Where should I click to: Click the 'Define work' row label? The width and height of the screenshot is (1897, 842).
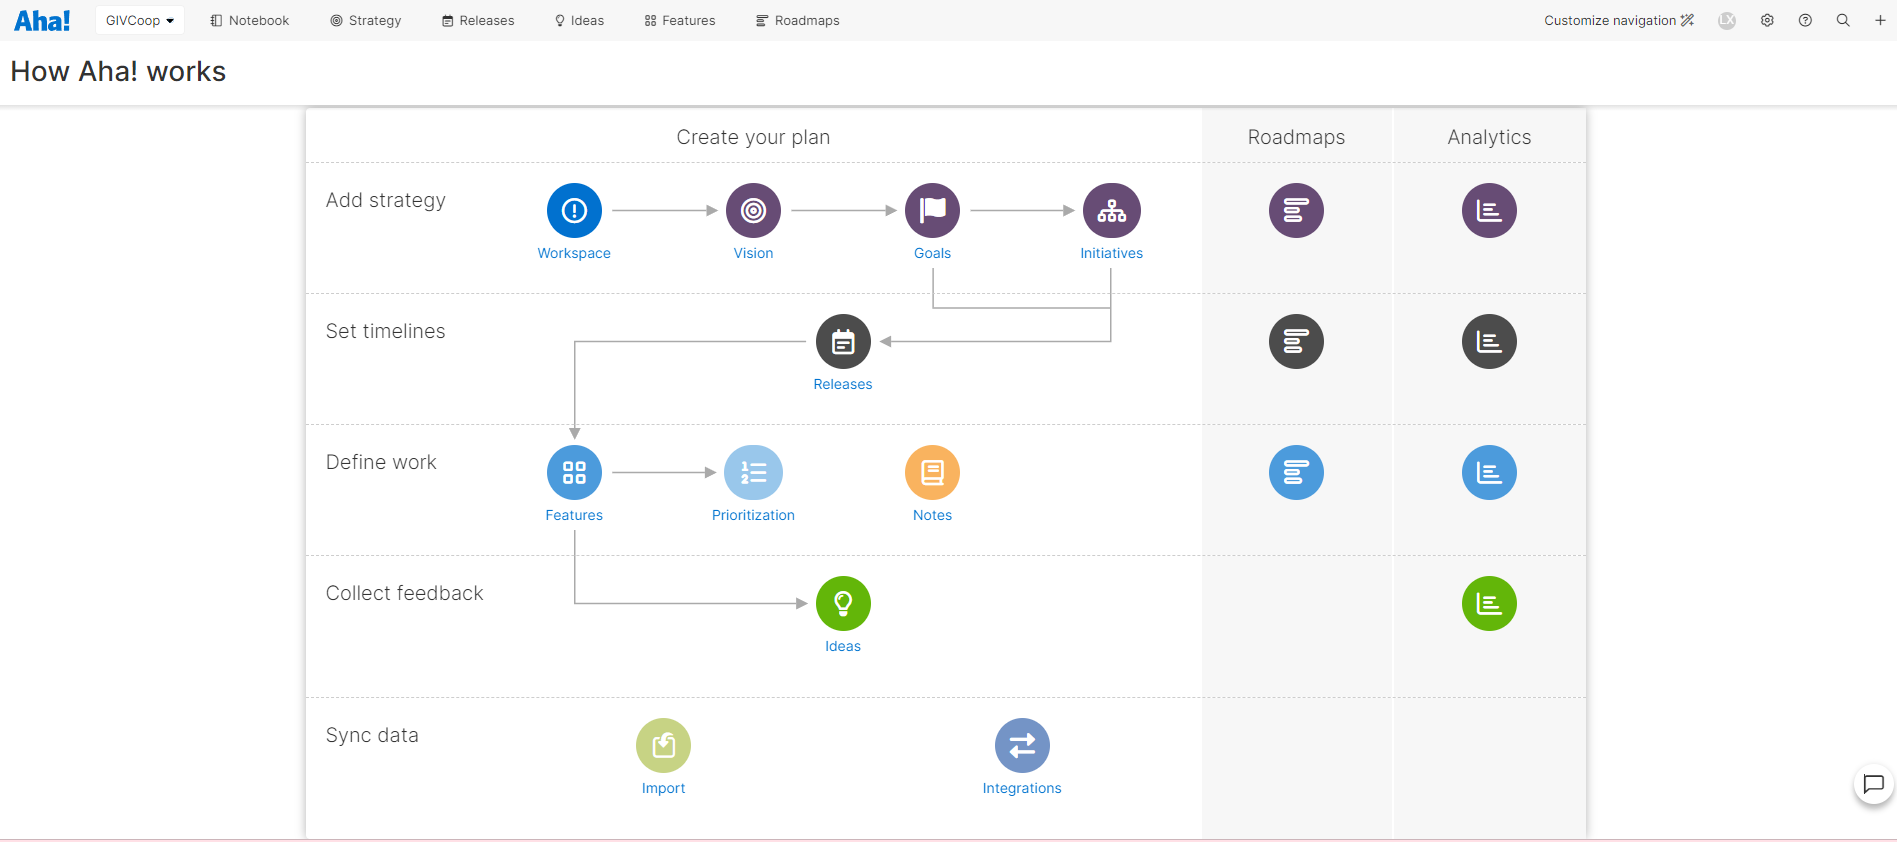click(381, 462)
